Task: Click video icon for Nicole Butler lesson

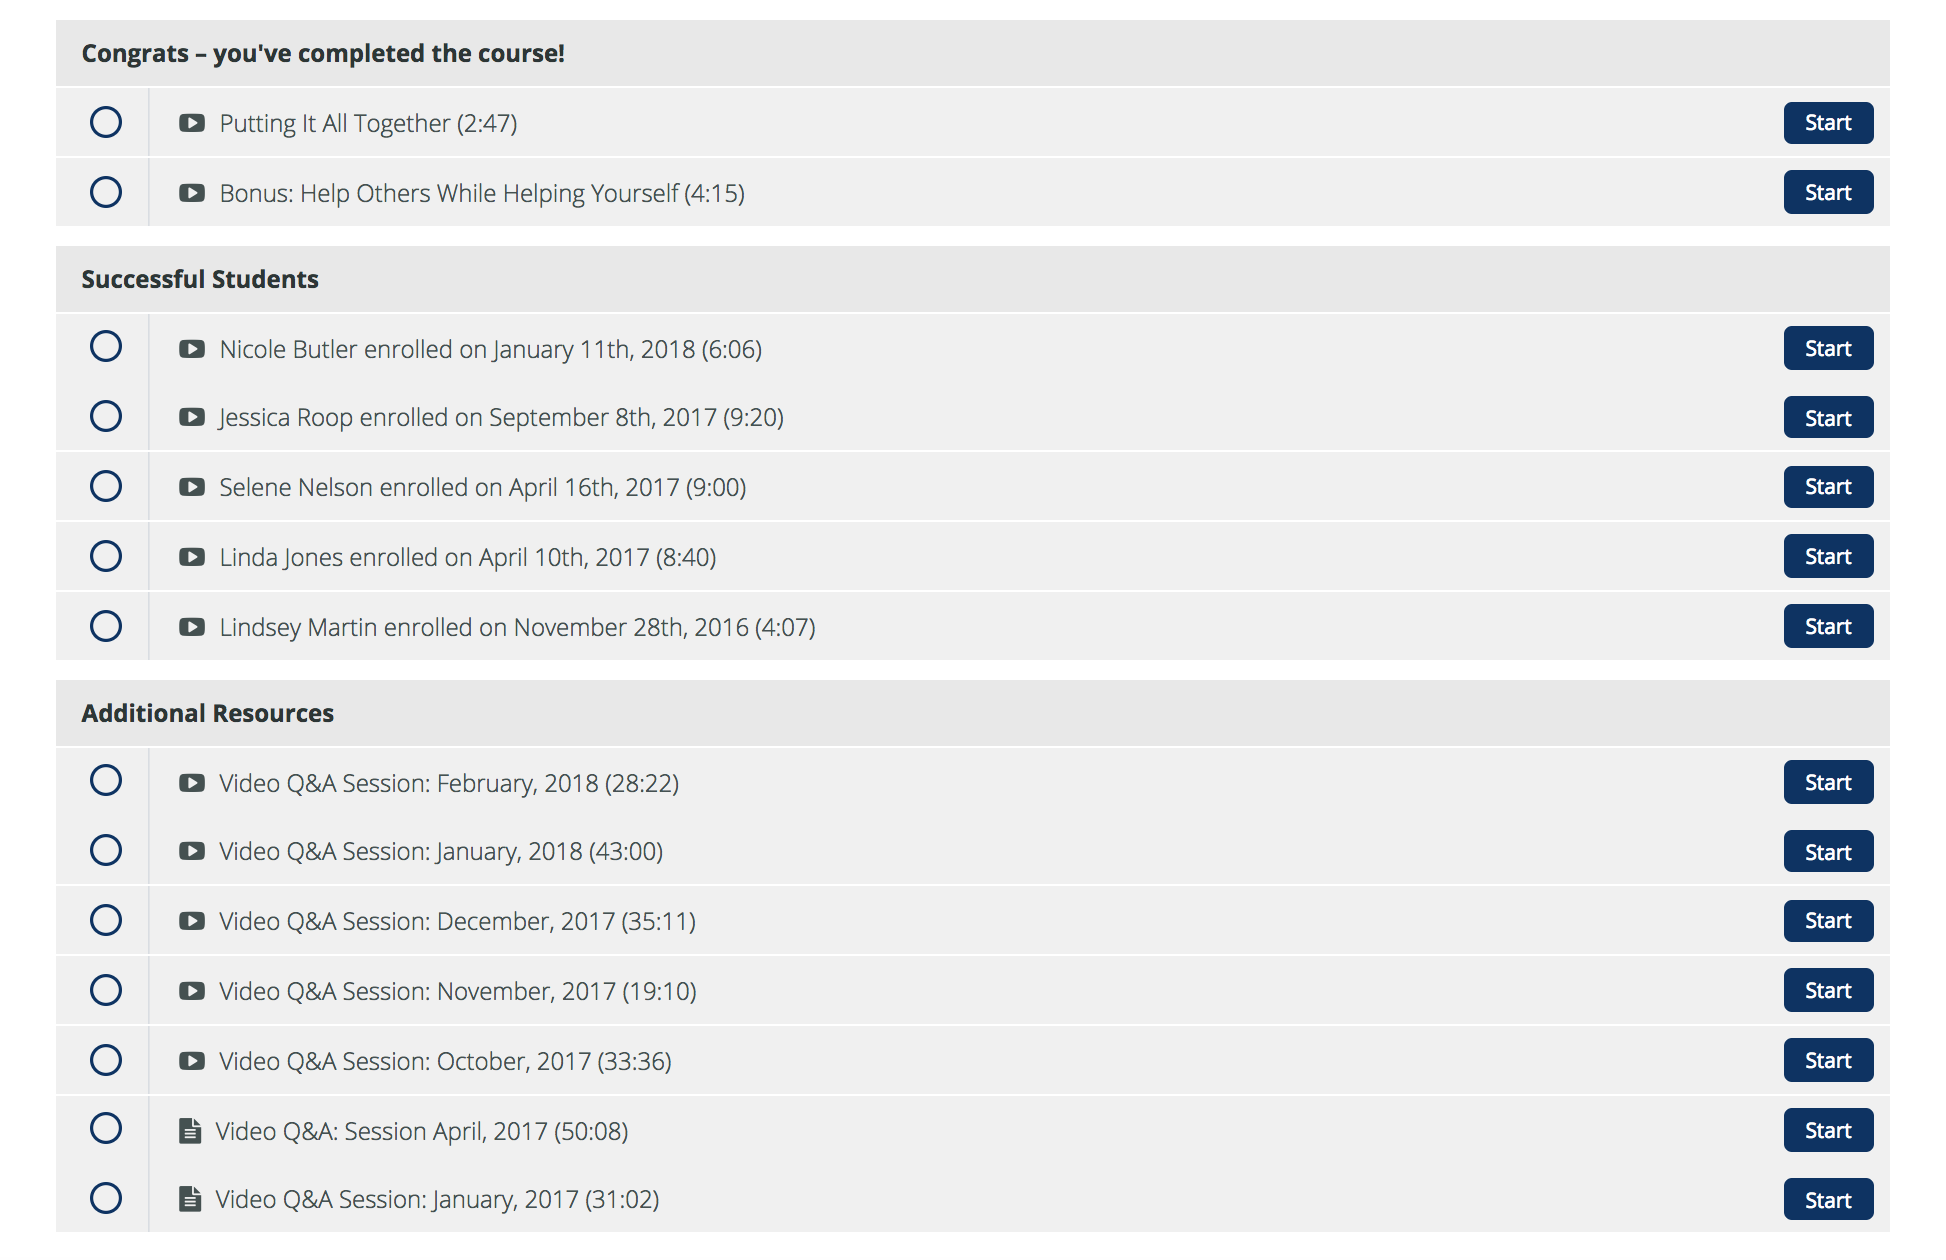Action: (191, 349)
